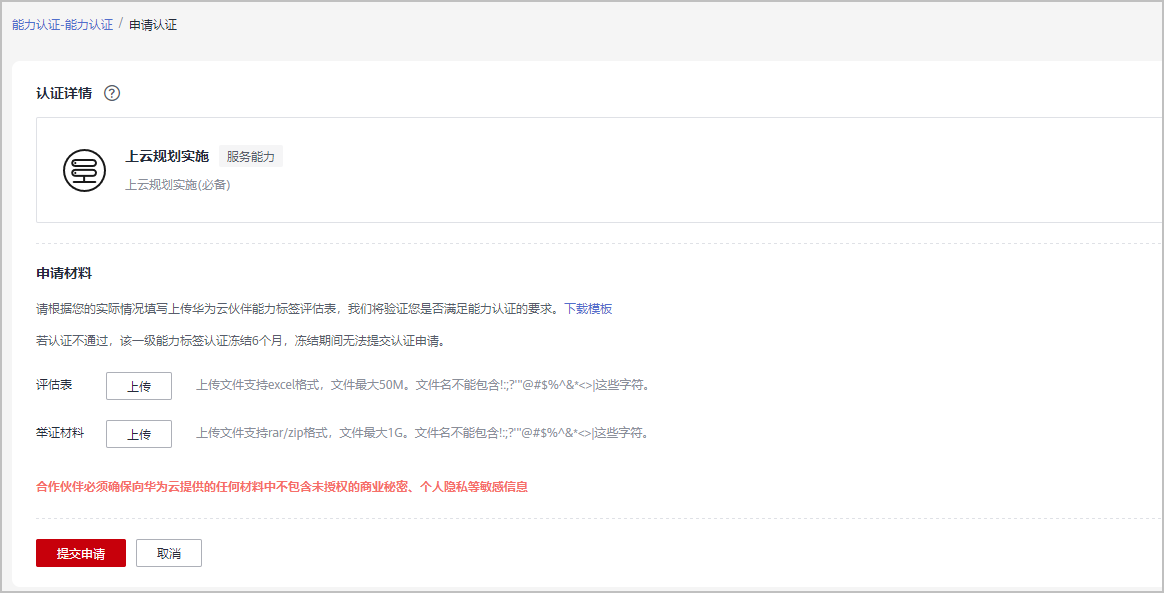Click the 申请材料 section heading
Viewport: 1164px width, 593px height.
tap(64, 273)
